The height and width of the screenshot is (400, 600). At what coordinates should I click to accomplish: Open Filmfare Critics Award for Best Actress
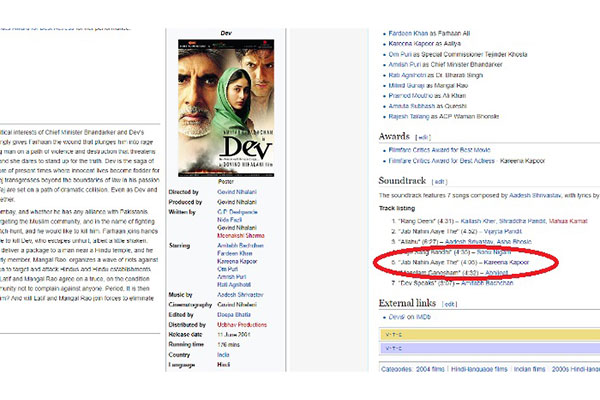[441, 161]
